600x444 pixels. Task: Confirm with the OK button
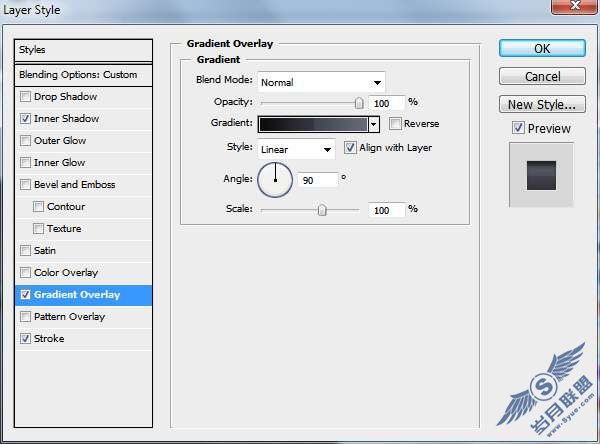point(542,49)
